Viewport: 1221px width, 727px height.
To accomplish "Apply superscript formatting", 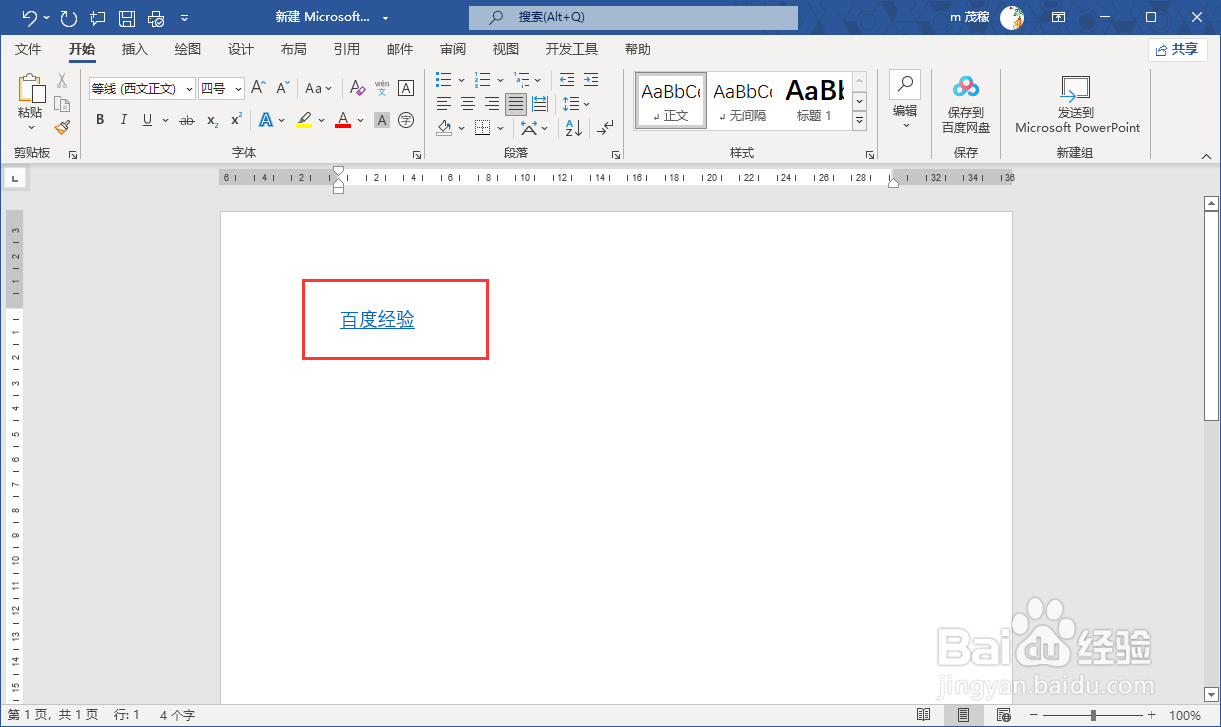I will point(236,120).
